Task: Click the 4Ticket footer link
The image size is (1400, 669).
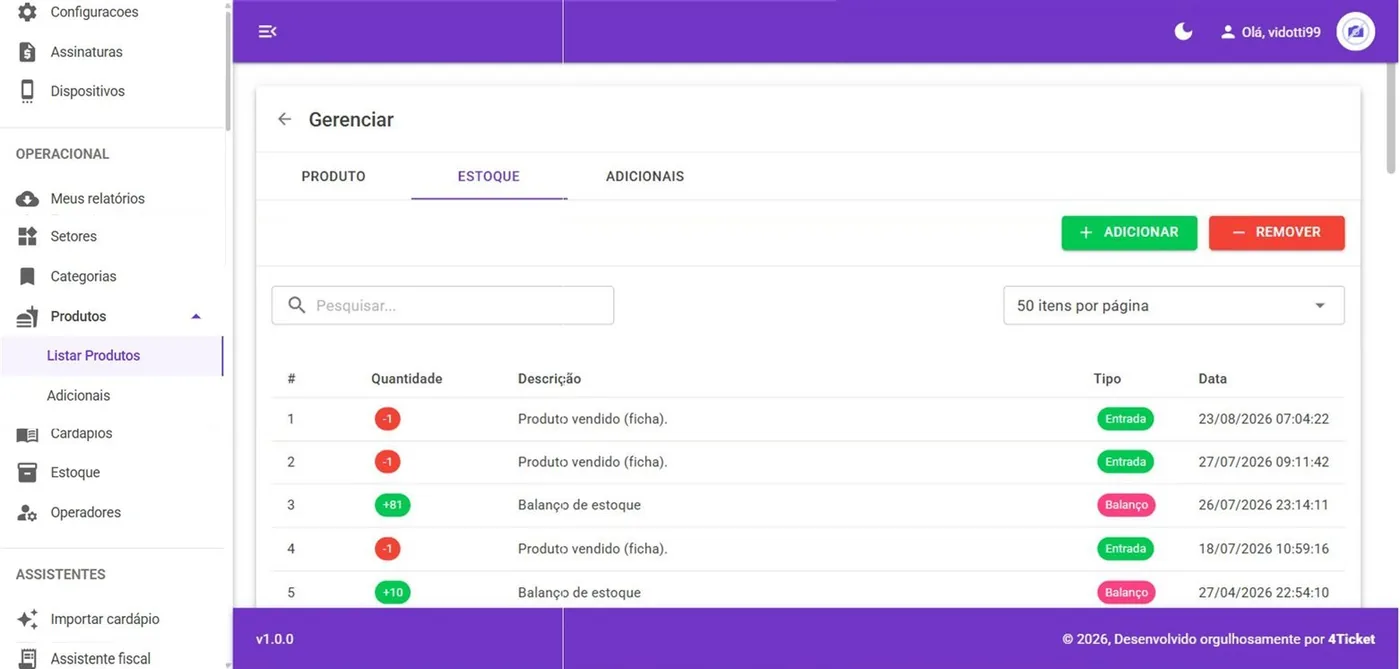Action: click(x=1351, y=639)
